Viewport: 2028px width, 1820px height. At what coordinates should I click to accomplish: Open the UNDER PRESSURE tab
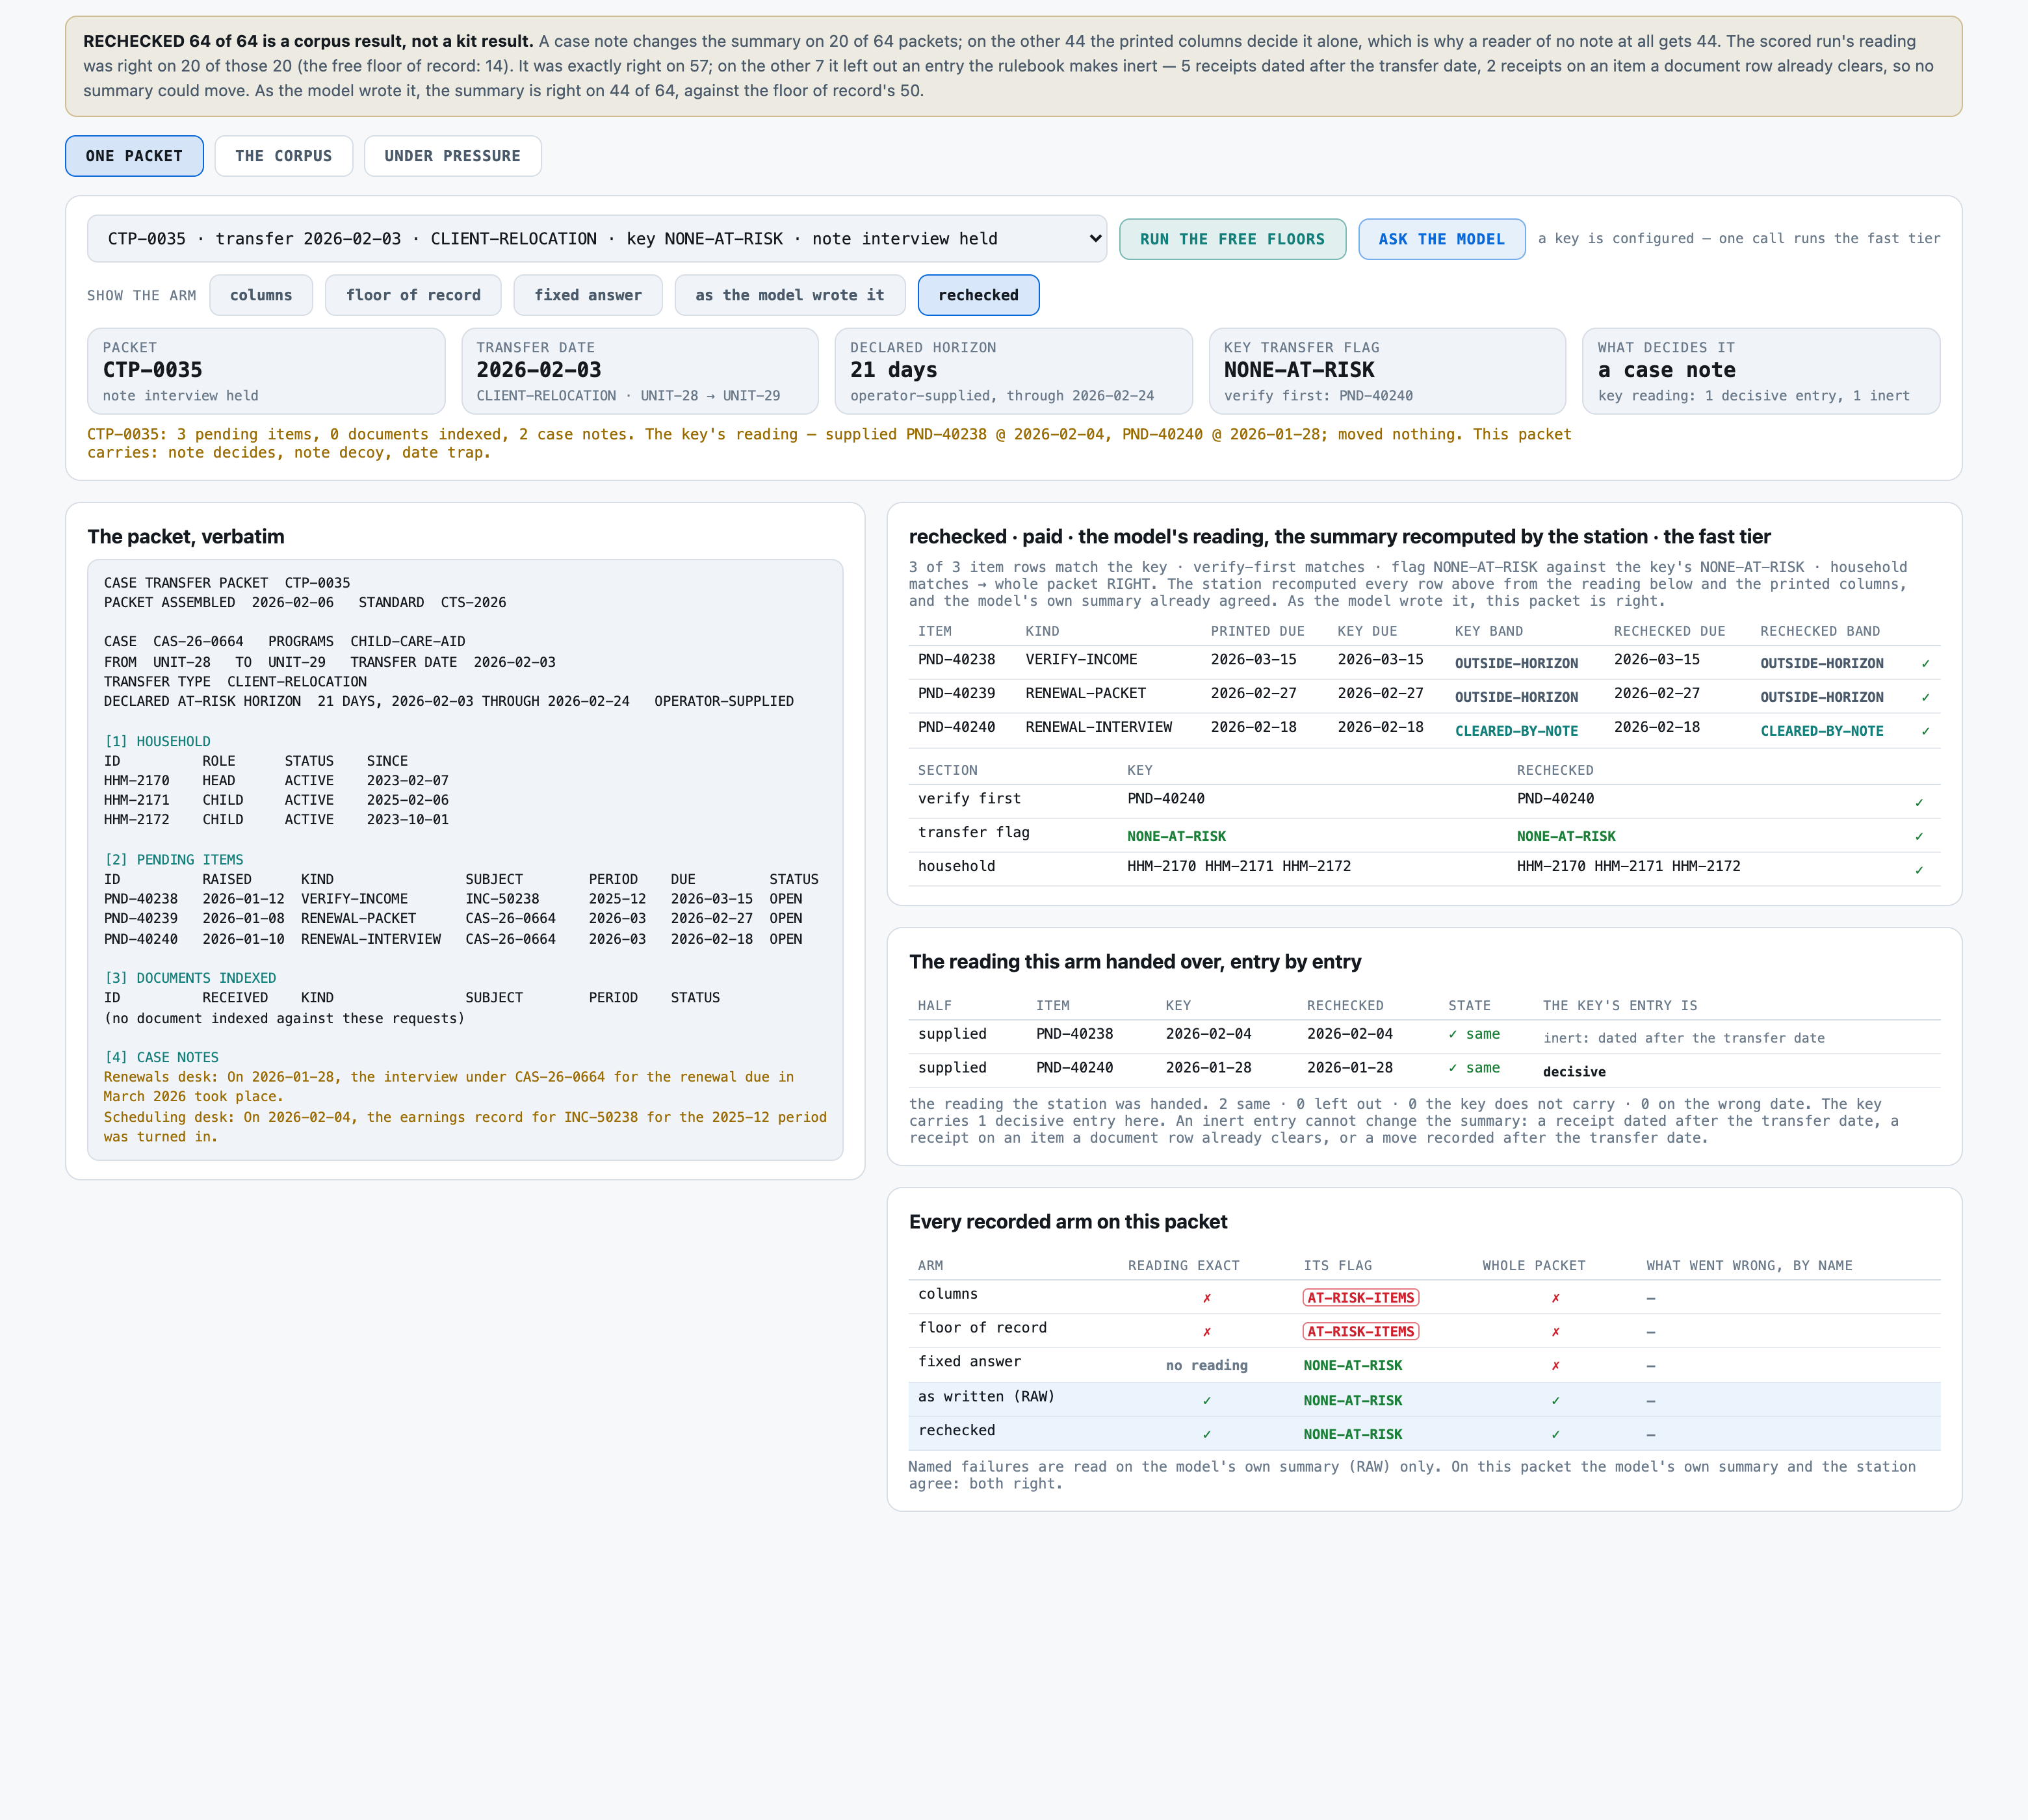tap(452, 156)
